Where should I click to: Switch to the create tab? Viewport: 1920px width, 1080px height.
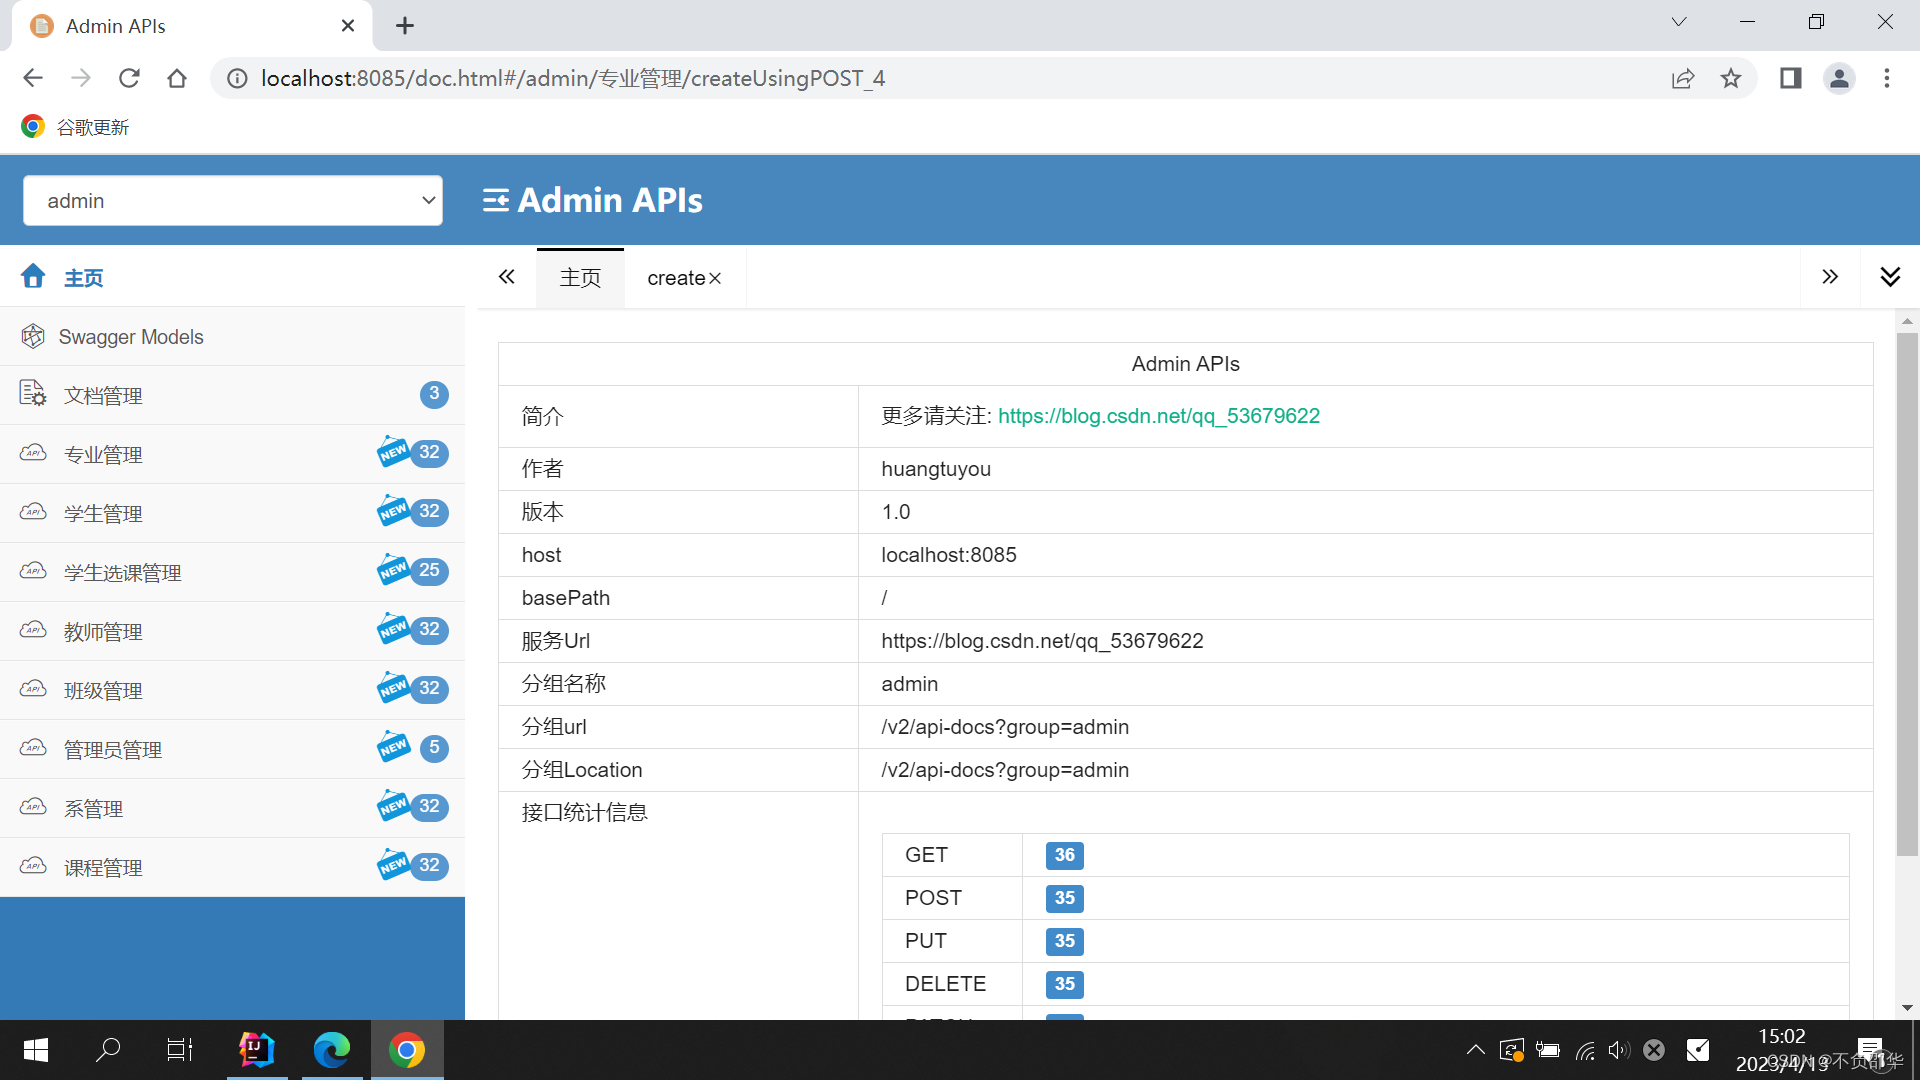pos(676,277)
